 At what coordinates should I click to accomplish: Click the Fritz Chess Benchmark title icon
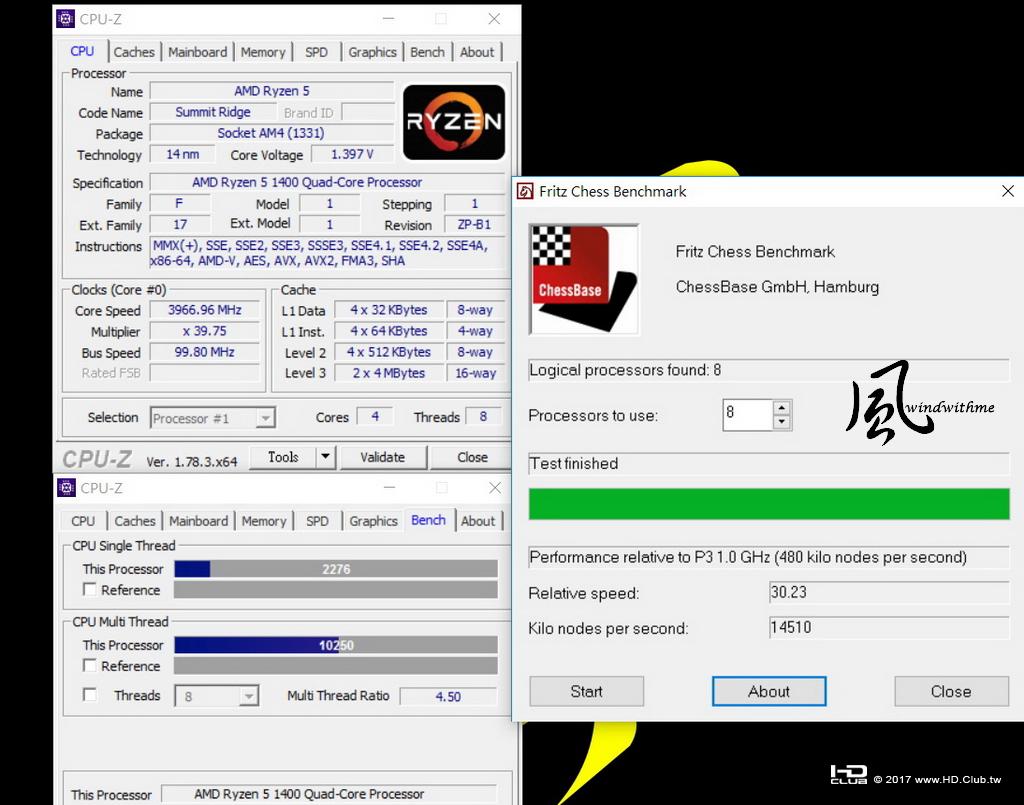click(x=525, y=191)
